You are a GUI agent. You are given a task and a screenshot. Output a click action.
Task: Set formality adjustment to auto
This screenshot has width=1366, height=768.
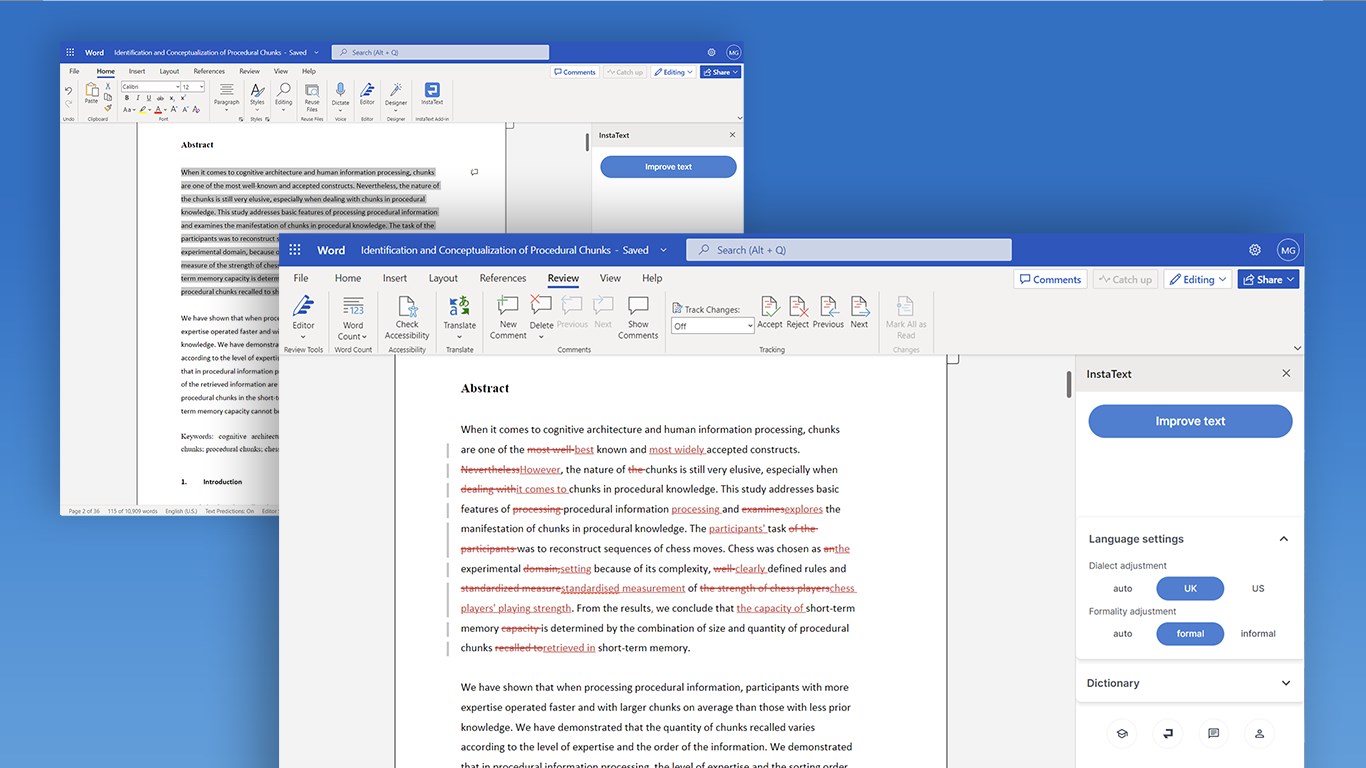(x=1122, y=633)
